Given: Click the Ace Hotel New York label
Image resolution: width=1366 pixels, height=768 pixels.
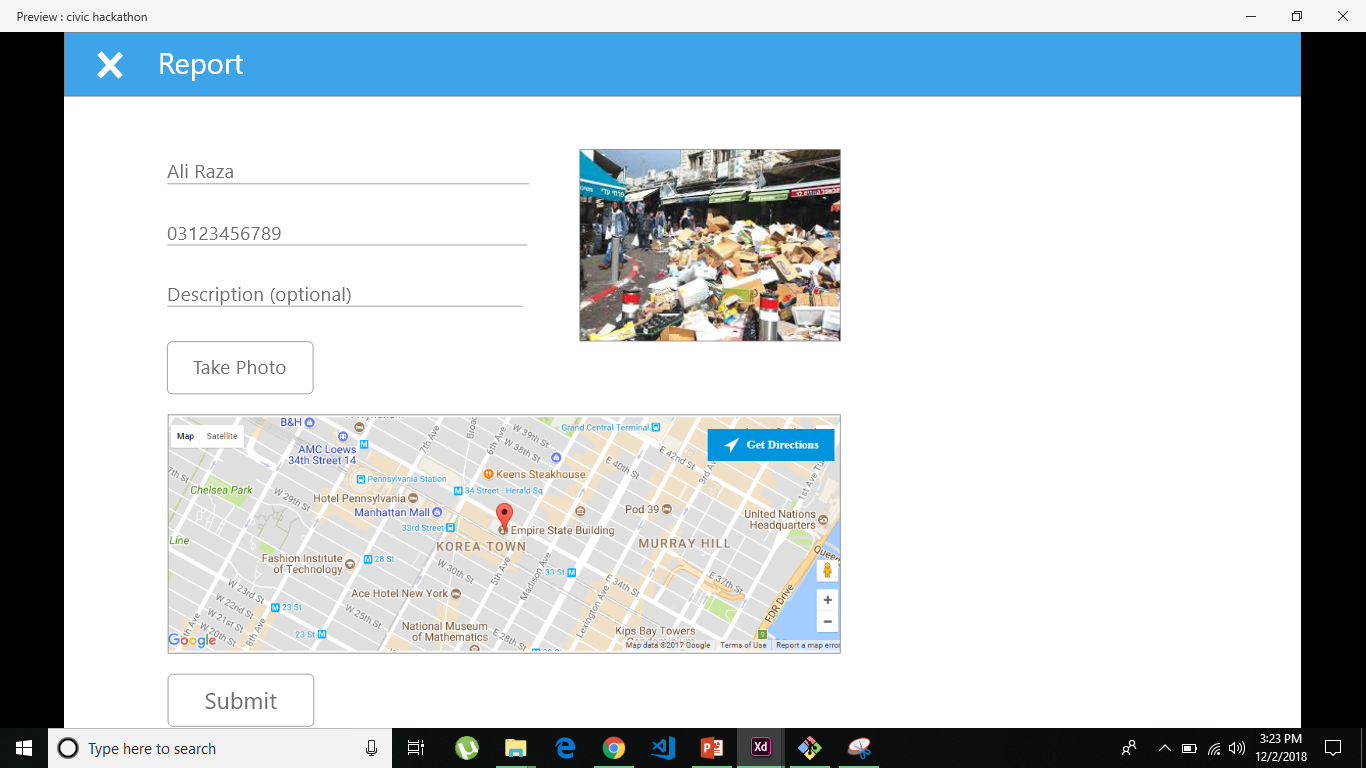Looking at the screenshot, I should (399, 593).
